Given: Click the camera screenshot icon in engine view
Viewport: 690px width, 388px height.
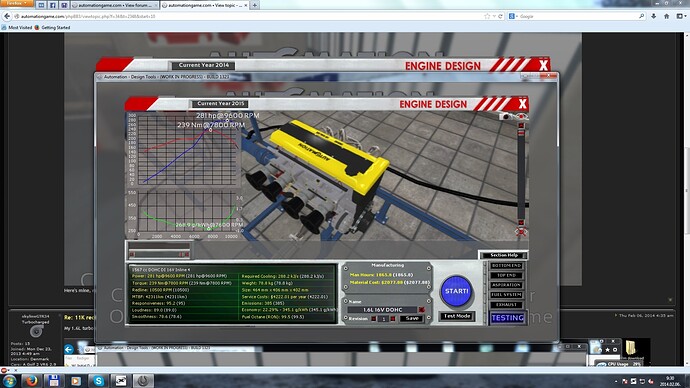Looking at the screenshot, I should coord(506,117).
